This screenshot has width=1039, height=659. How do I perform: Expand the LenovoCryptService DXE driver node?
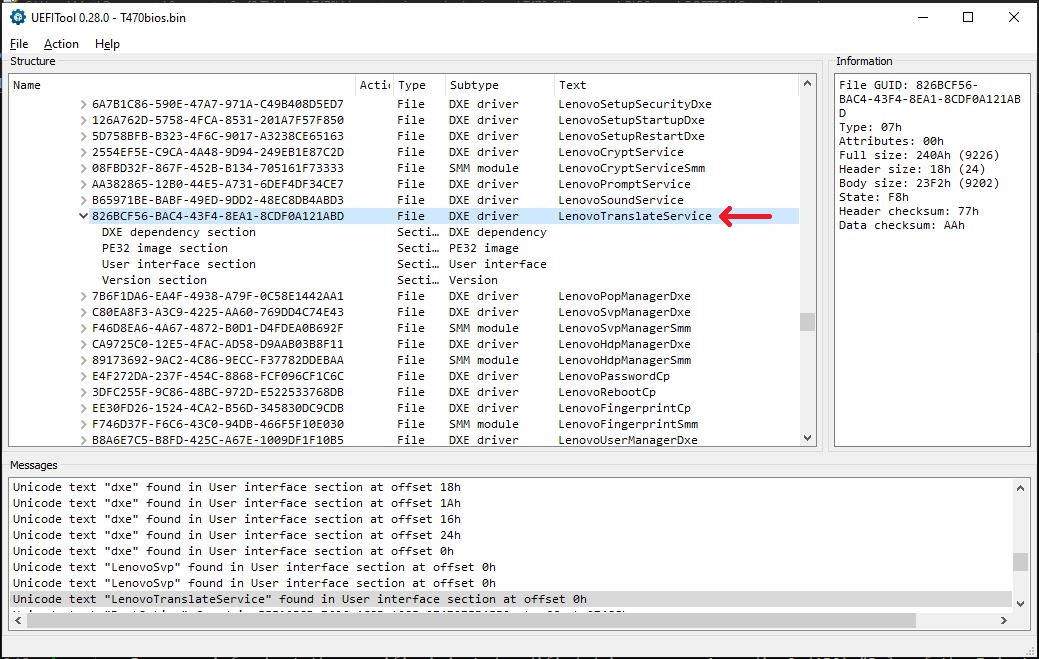pos(83,152)
